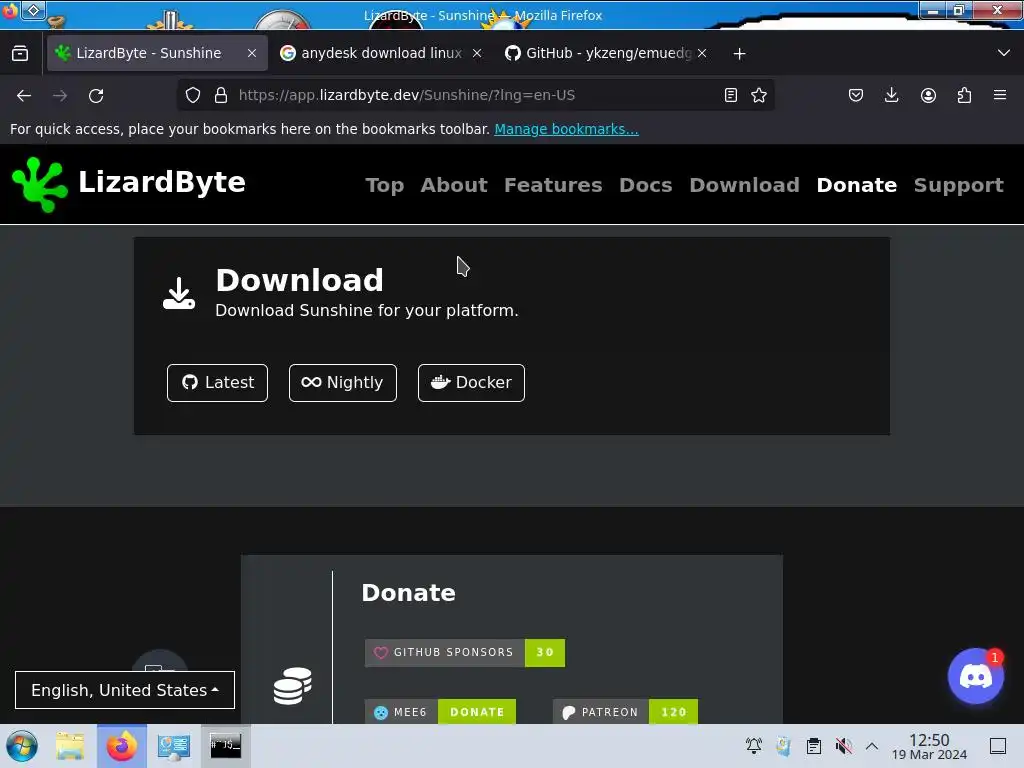
Task: Open the GitHub Sponsors badge
Action: tap(464, 652)
